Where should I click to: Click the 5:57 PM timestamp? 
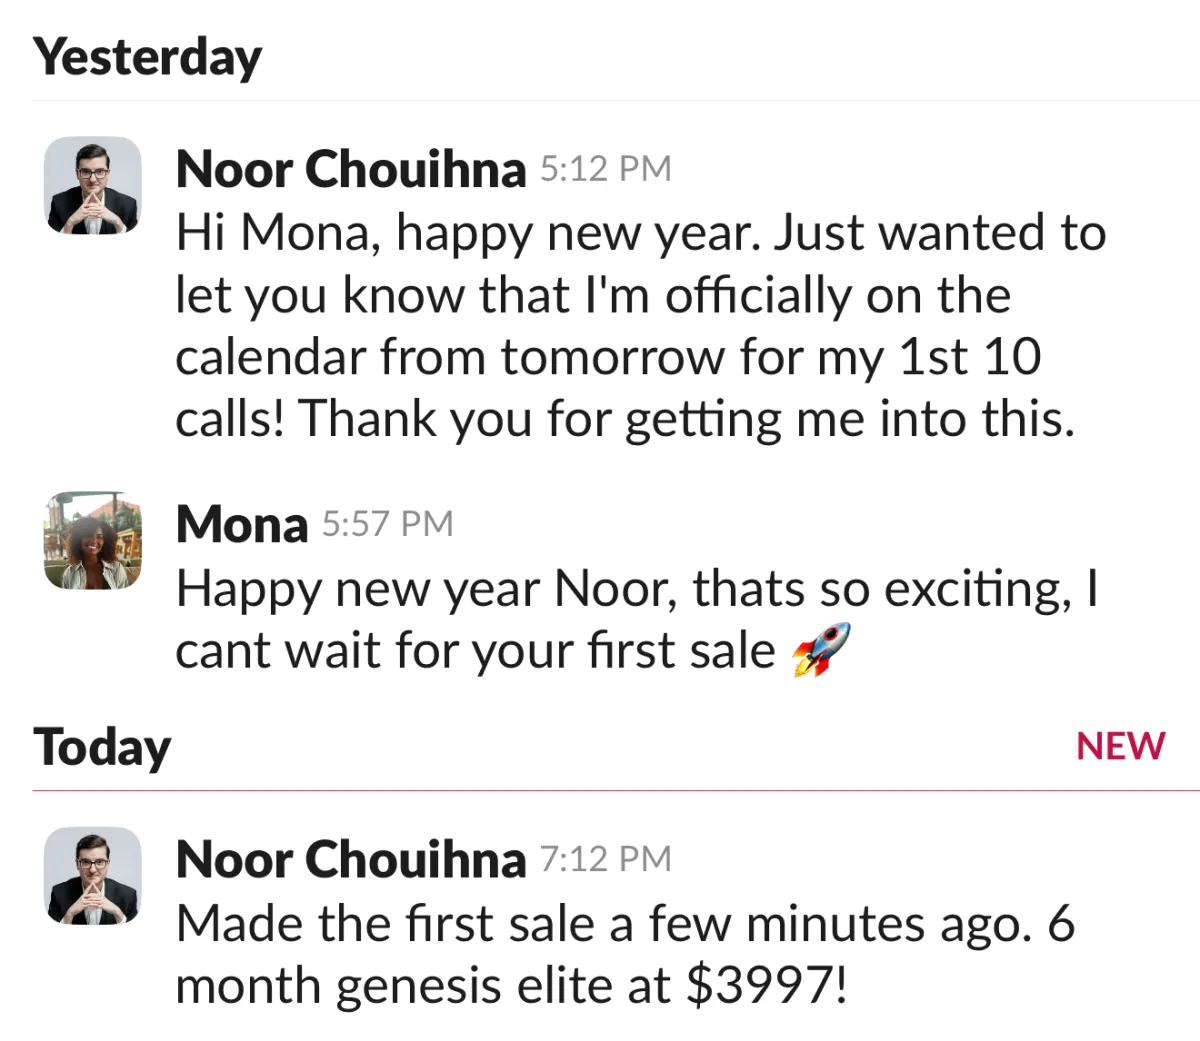(x=387, y=524)
